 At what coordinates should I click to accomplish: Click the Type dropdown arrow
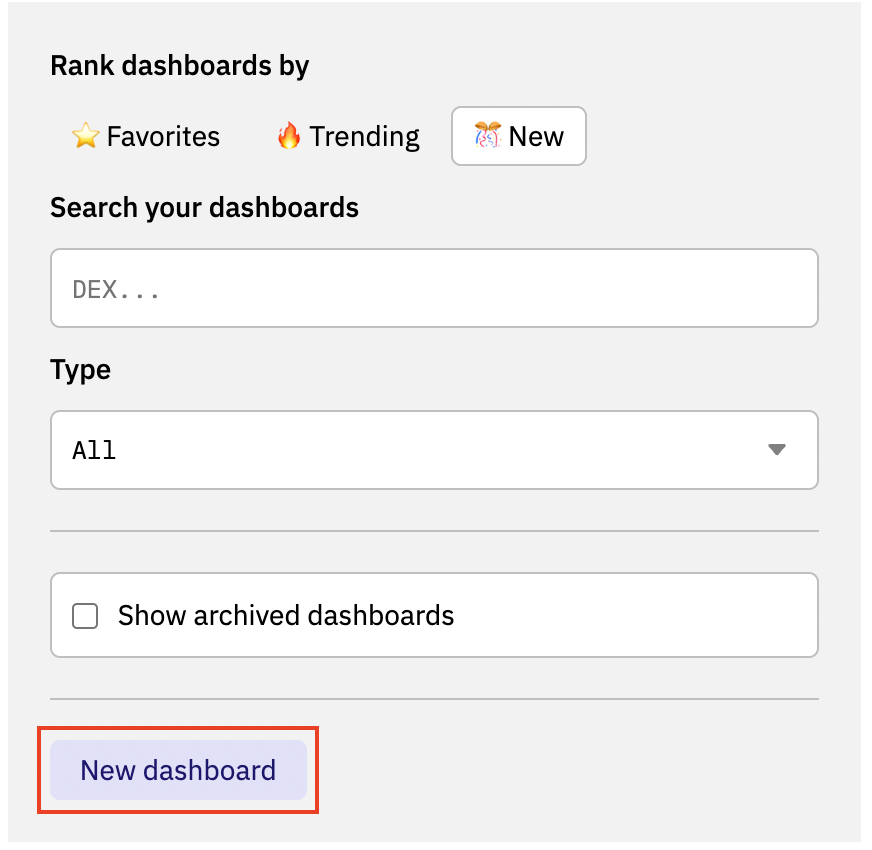tap(777, 450)
